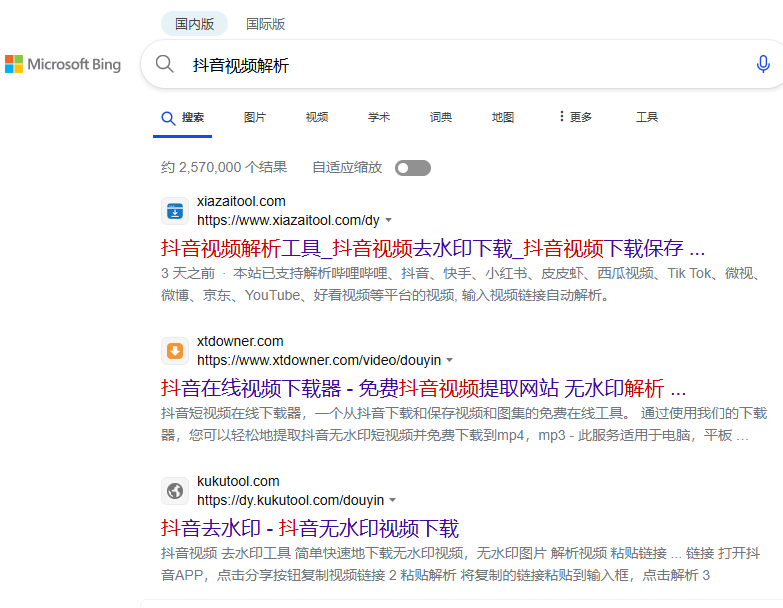Open the 学术 tab
Viewport: 783px width, 608px height.
pyautogui.click(x=379, y=117)
